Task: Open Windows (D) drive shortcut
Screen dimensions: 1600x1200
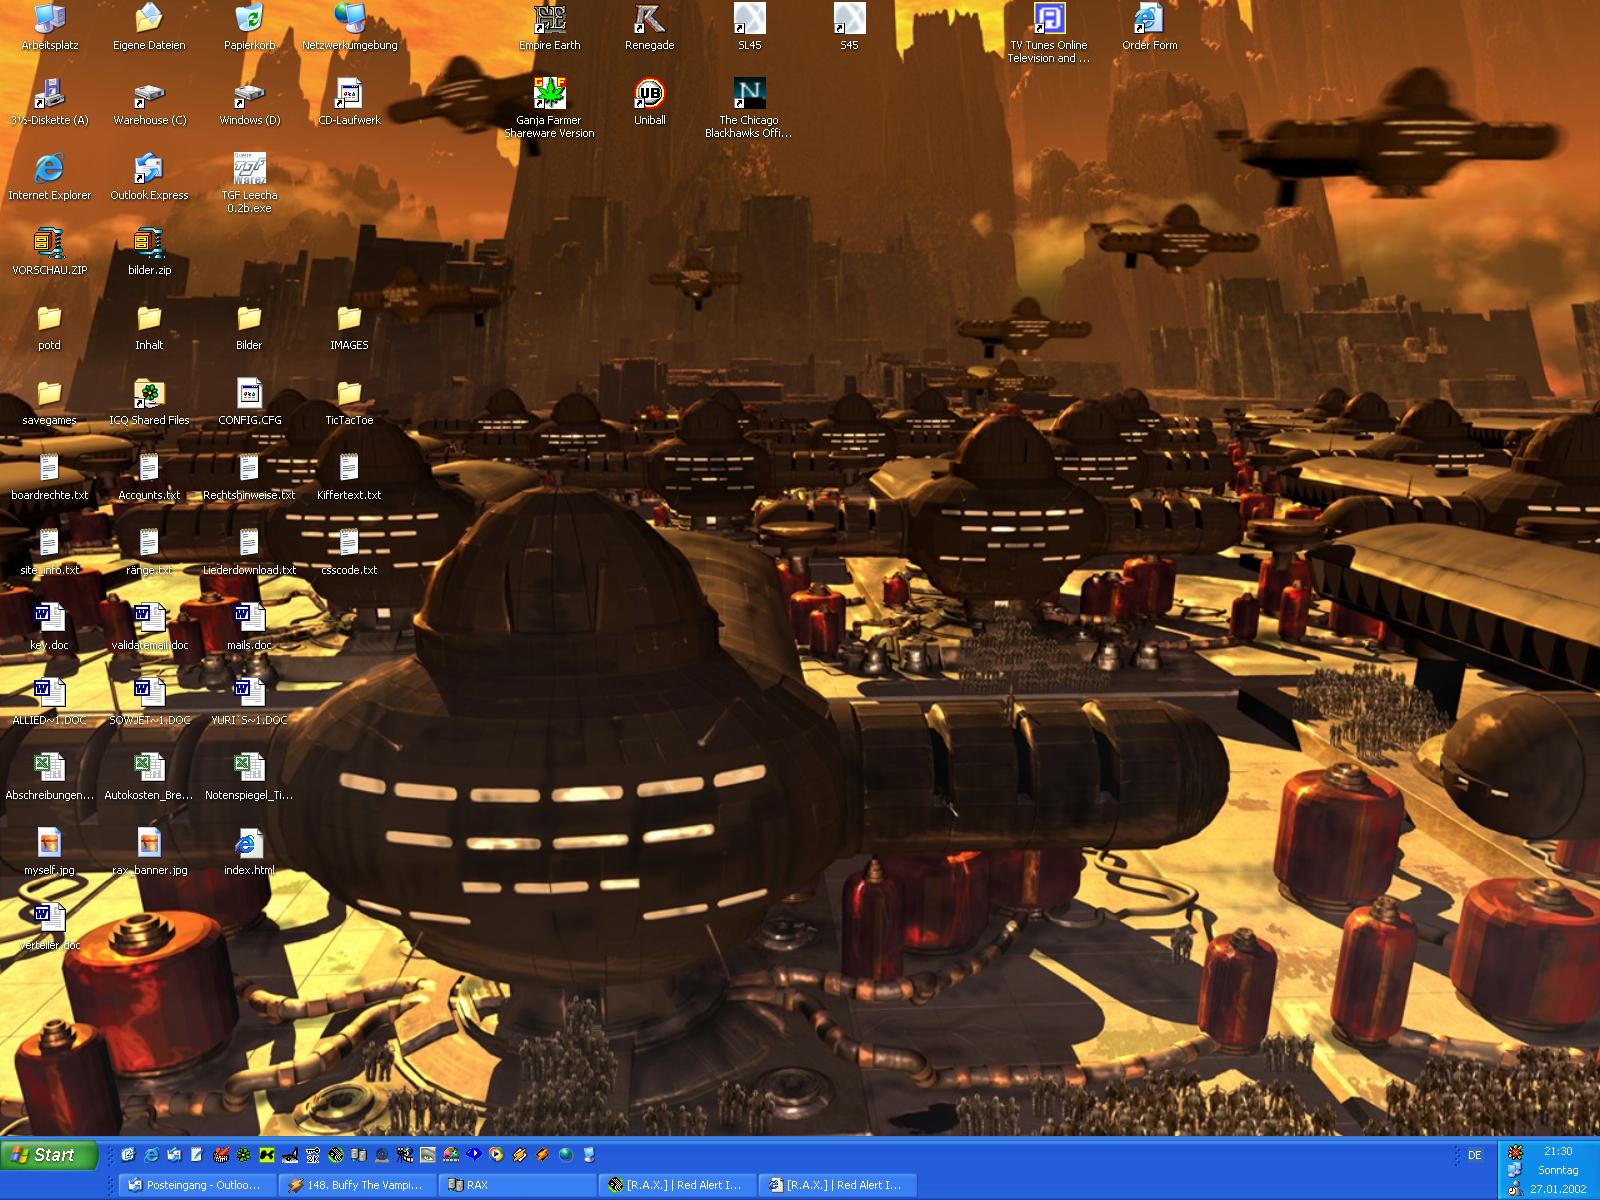Action: pos(249,103)
